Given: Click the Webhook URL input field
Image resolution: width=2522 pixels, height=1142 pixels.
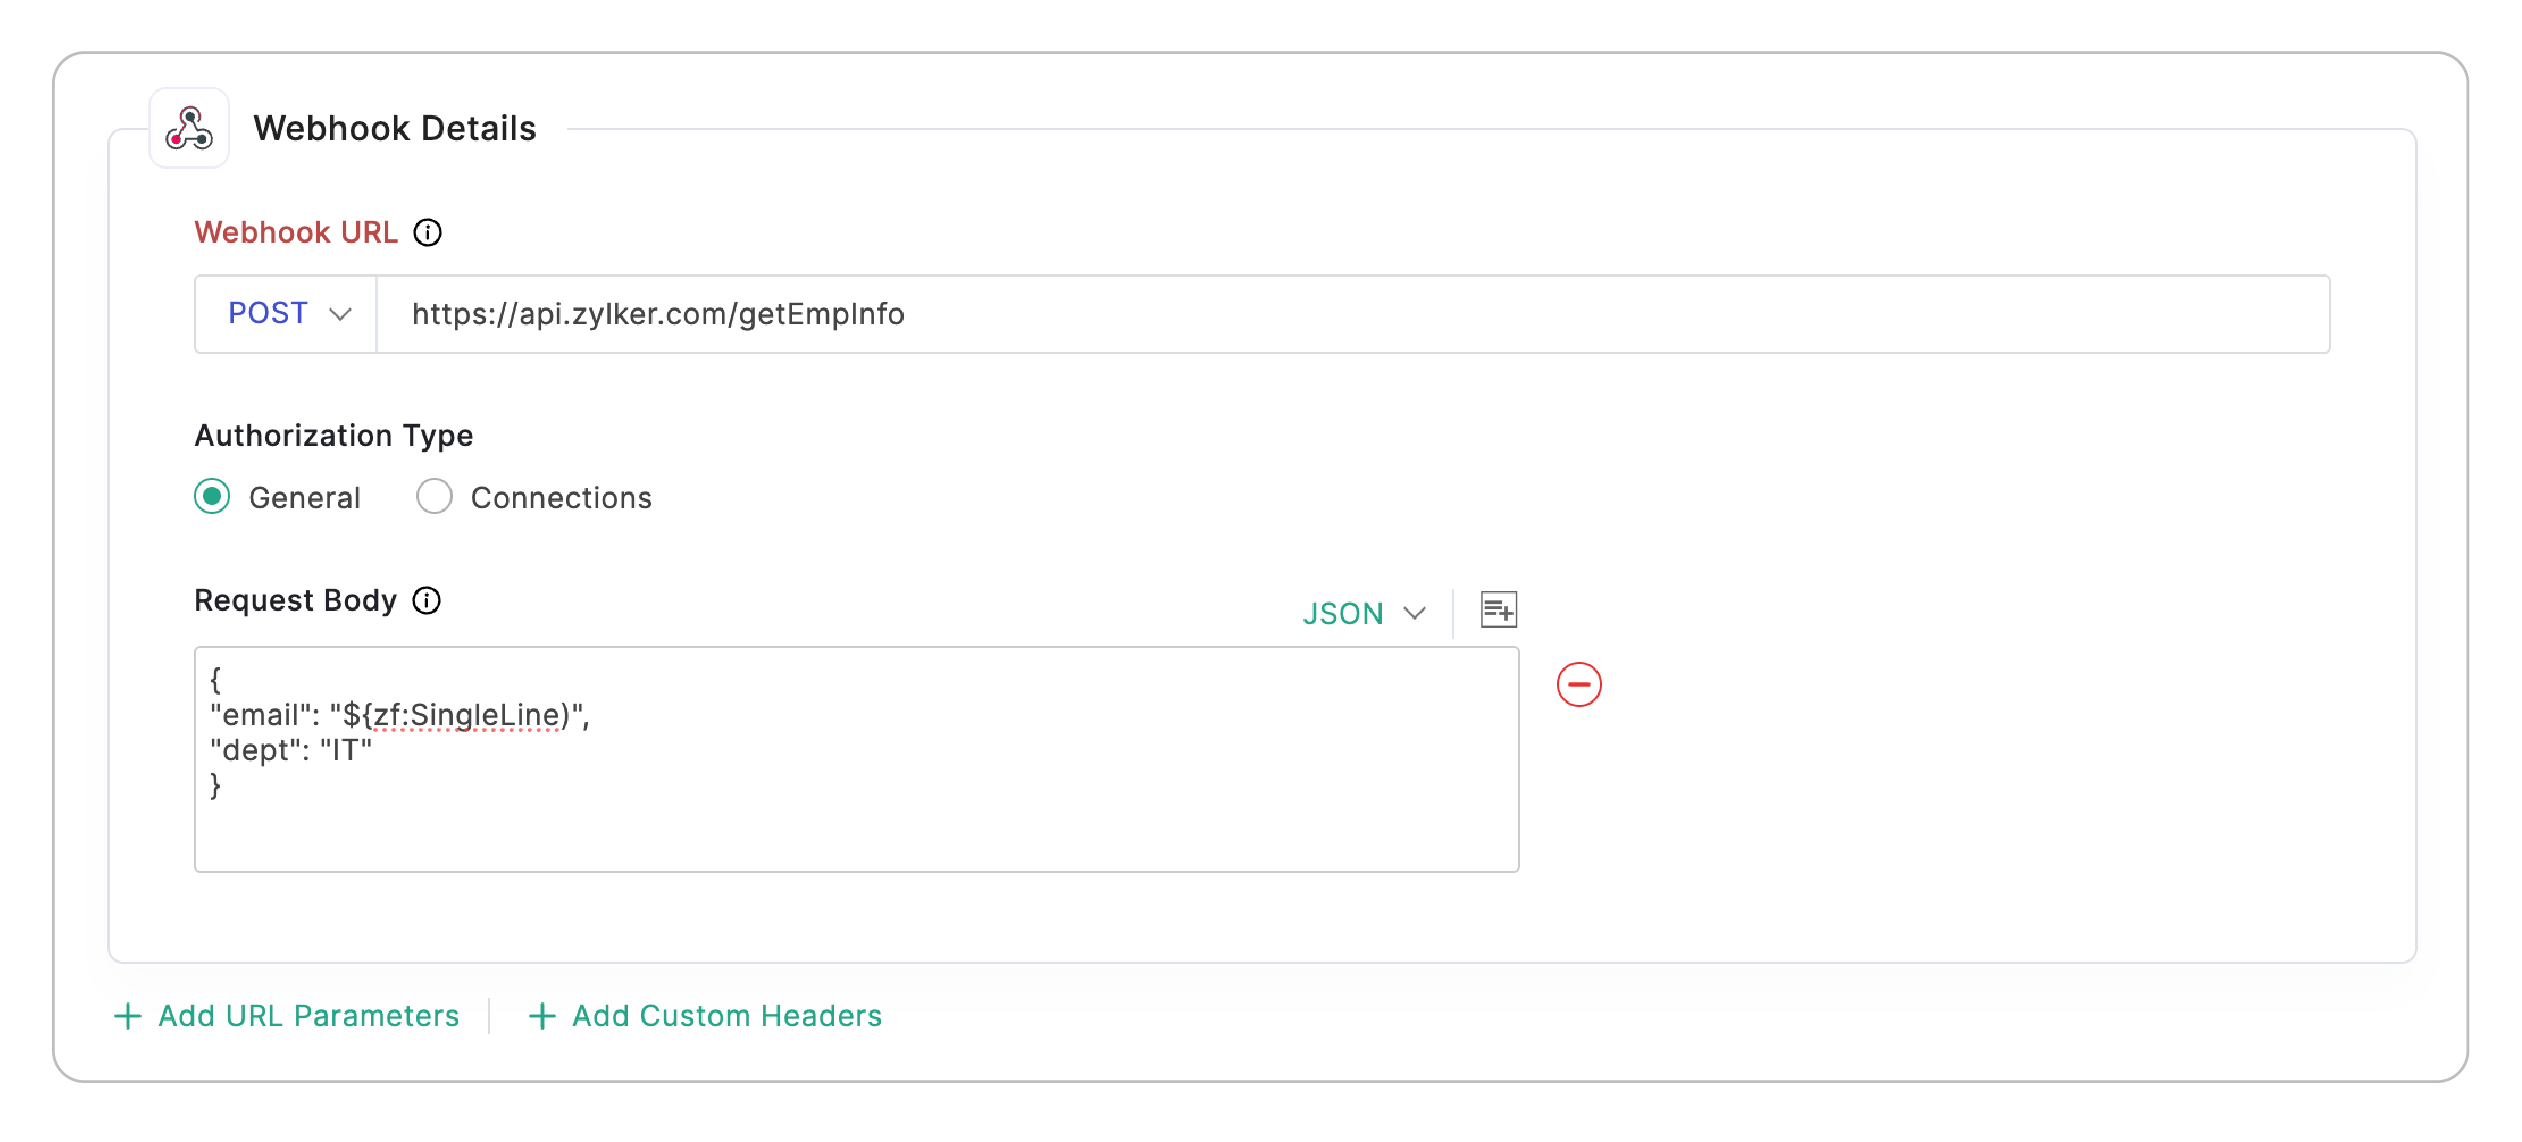Looking at the screenshot, I should [1353, 314].
